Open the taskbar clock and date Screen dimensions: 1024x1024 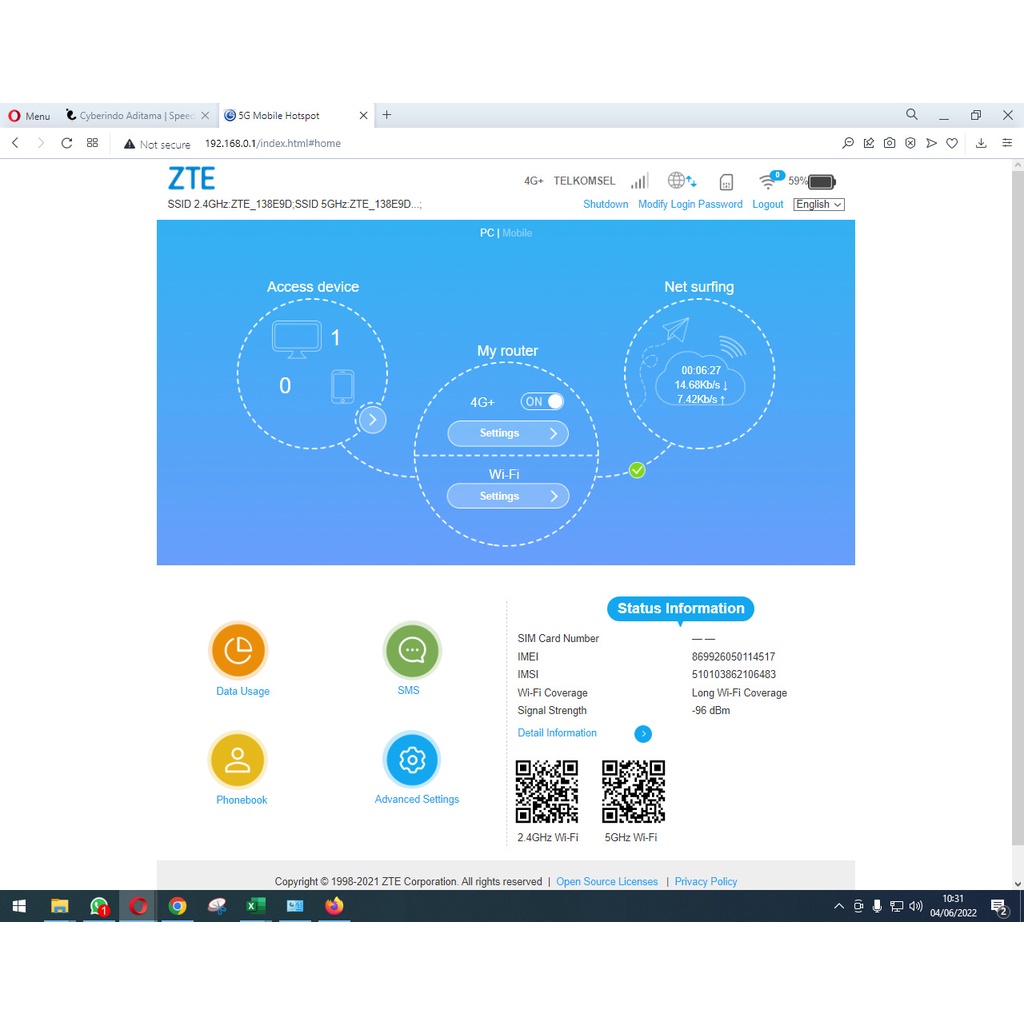click(x=953, y=906)
